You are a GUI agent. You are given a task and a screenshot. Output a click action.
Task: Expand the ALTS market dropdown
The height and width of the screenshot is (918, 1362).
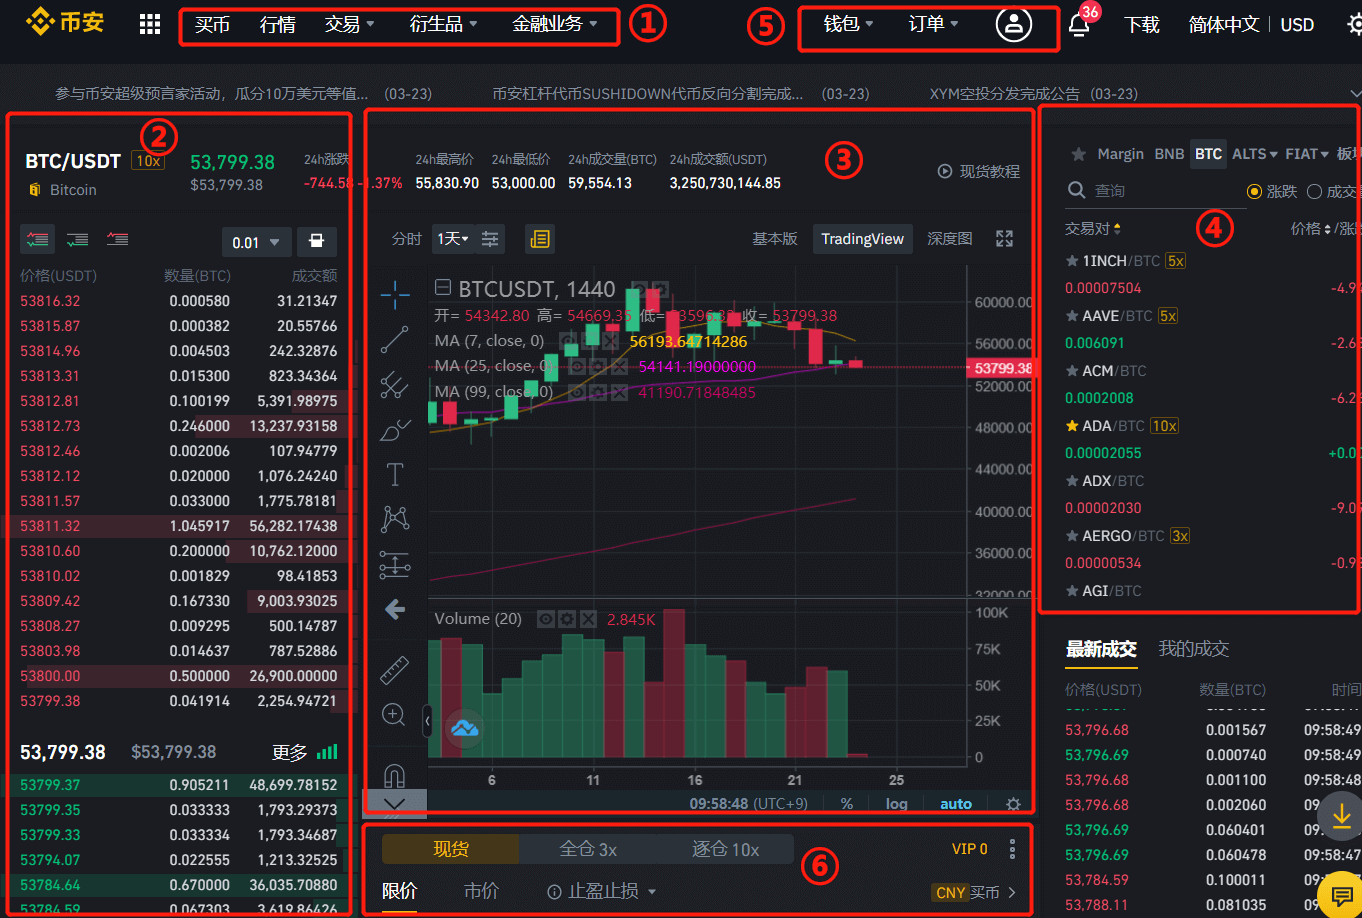[x=1255, y=154]
